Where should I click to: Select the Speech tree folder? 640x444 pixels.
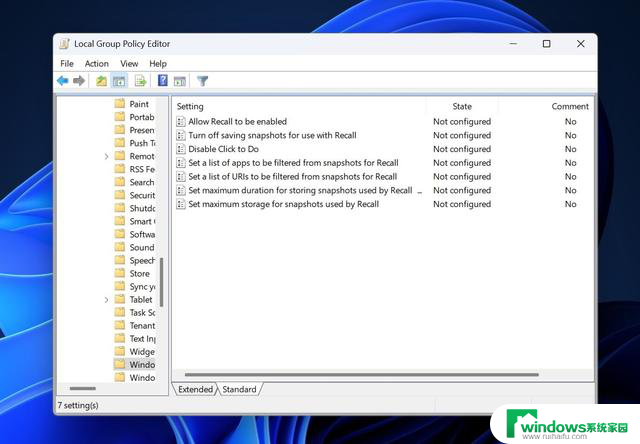(142, 260)
